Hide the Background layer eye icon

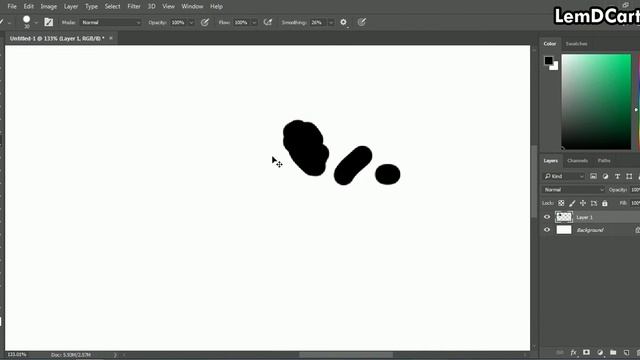pos(547,230)
